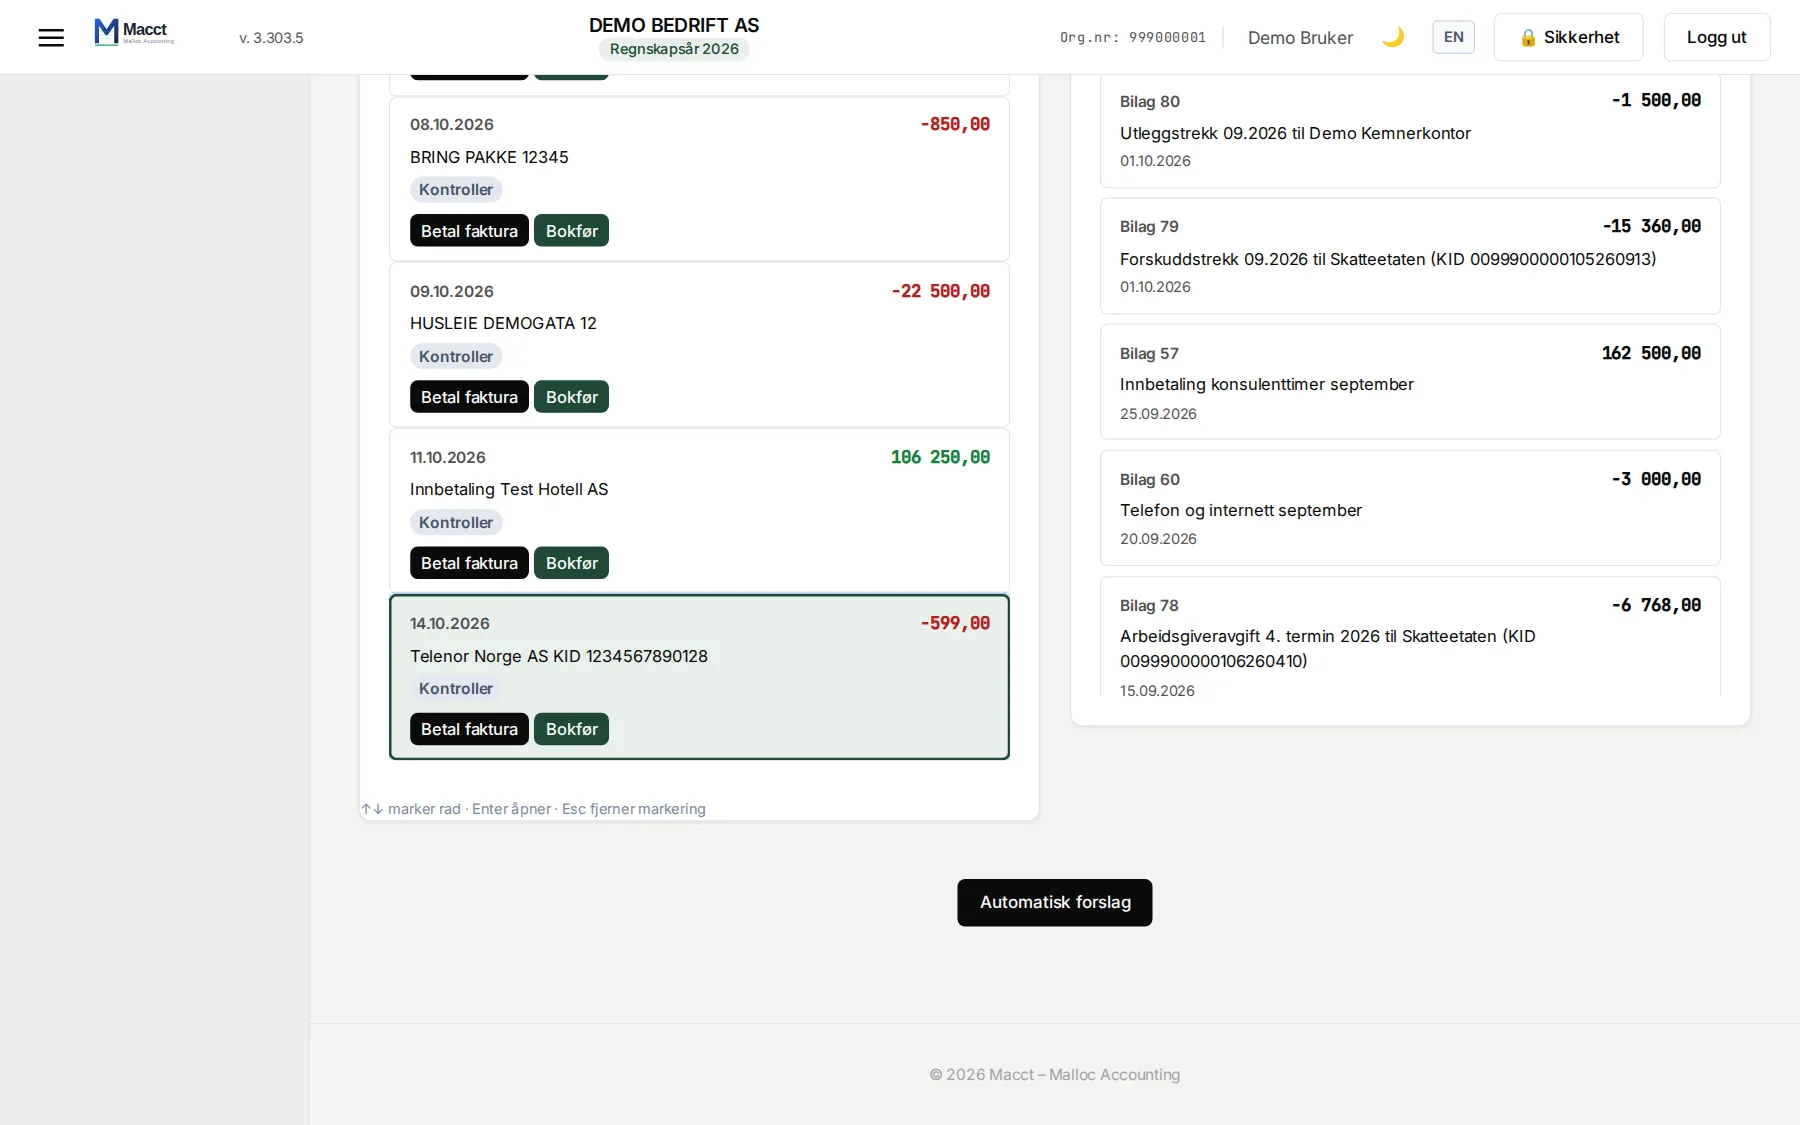Select Bilag 60 Telefon og internett entry
The image size is (1800, 1125).
coord(1410,508)
